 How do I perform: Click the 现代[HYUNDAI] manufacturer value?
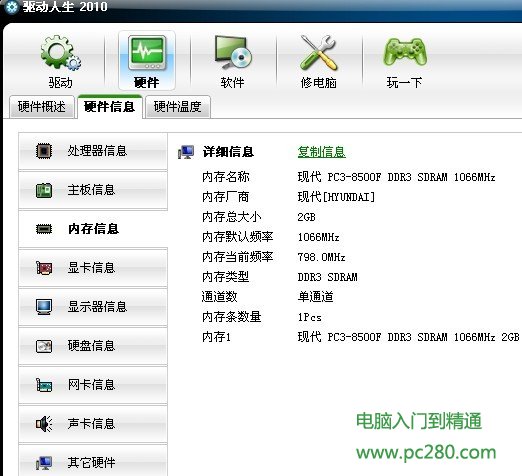[336, 197]
